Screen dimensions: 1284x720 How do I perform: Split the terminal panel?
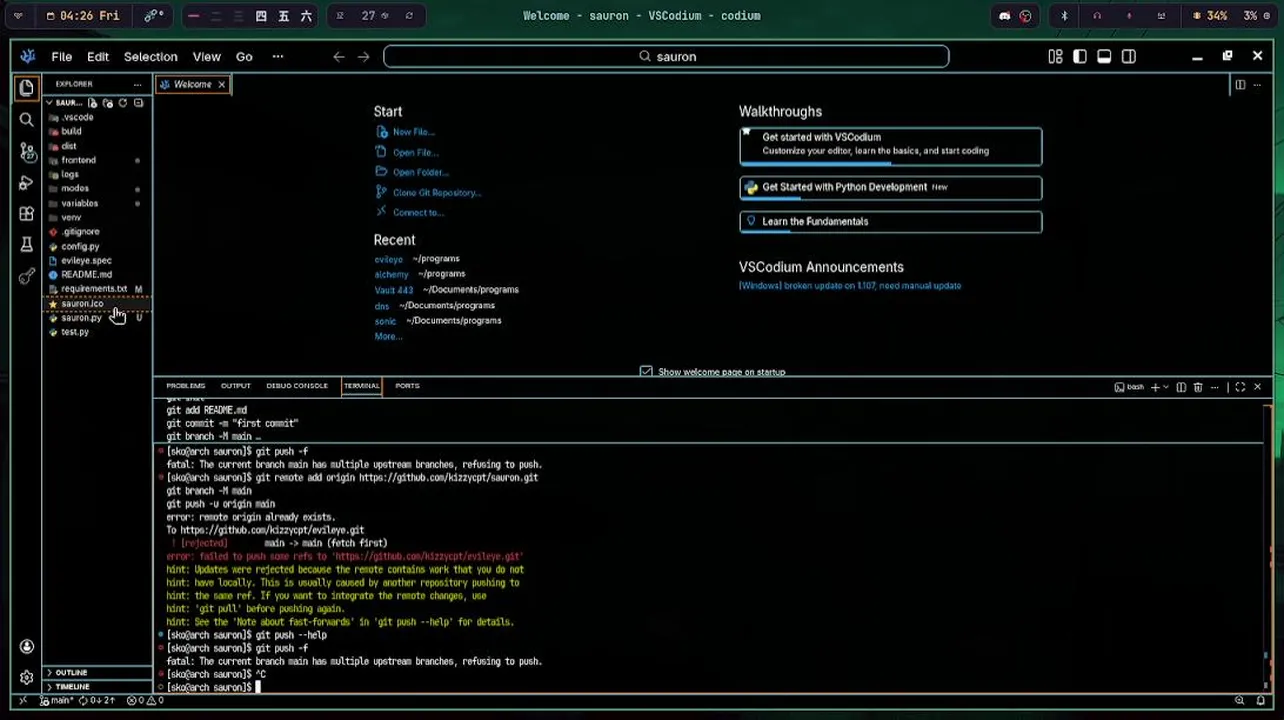click(1181, 387)
